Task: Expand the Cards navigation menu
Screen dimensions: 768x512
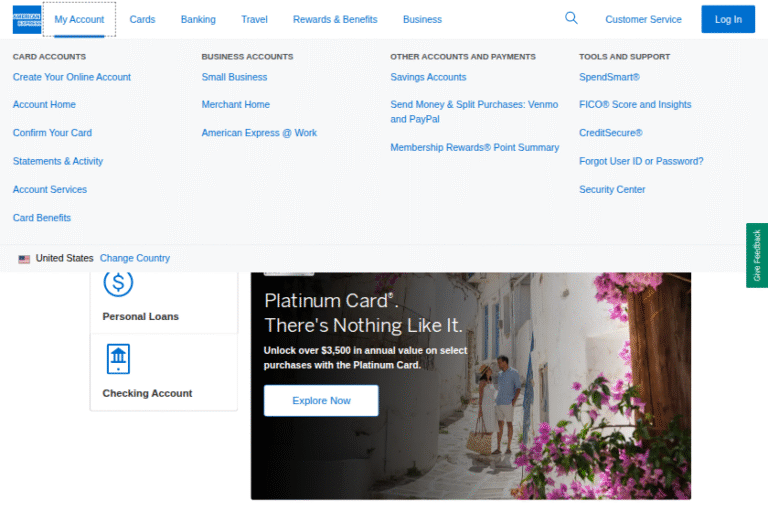Action: pyautogui.click(x=142, y=19)
